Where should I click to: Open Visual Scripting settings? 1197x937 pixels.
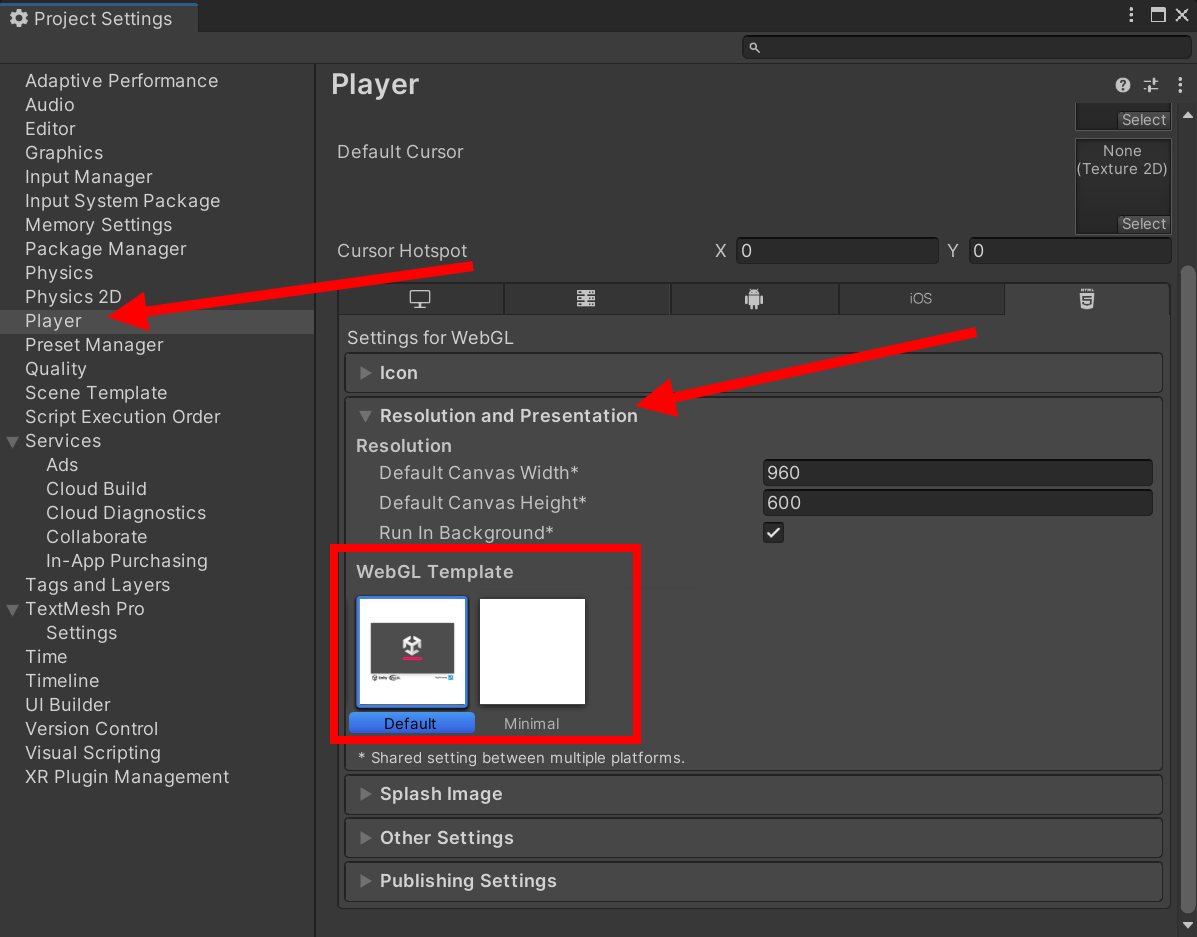pyautogui.click(x=92, y=753)
